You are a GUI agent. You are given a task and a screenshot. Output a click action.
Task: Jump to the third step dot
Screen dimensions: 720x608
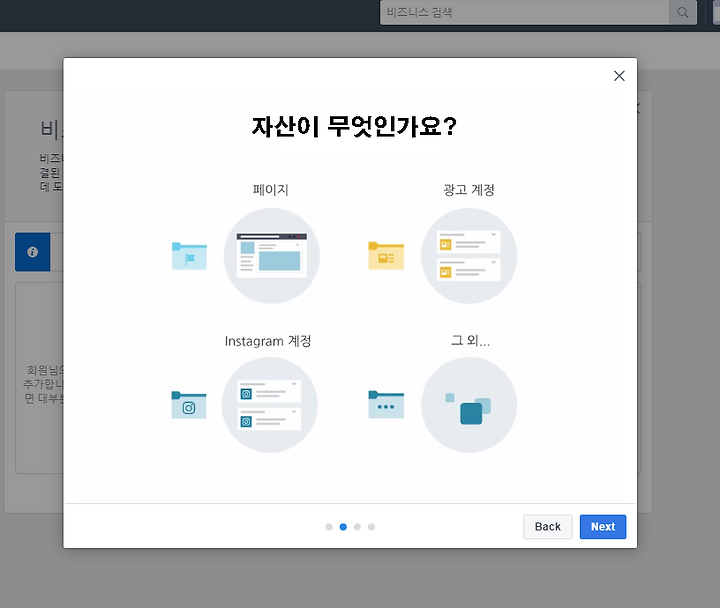[357, 527]
